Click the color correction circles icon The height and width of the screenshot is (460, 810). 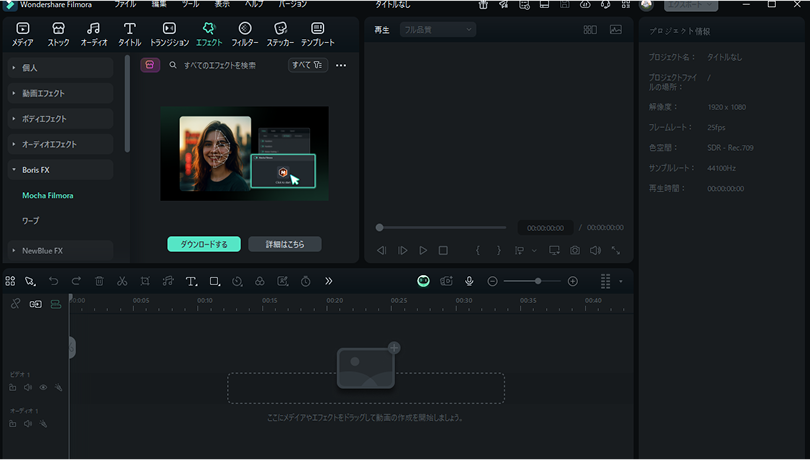pos(260,281)
